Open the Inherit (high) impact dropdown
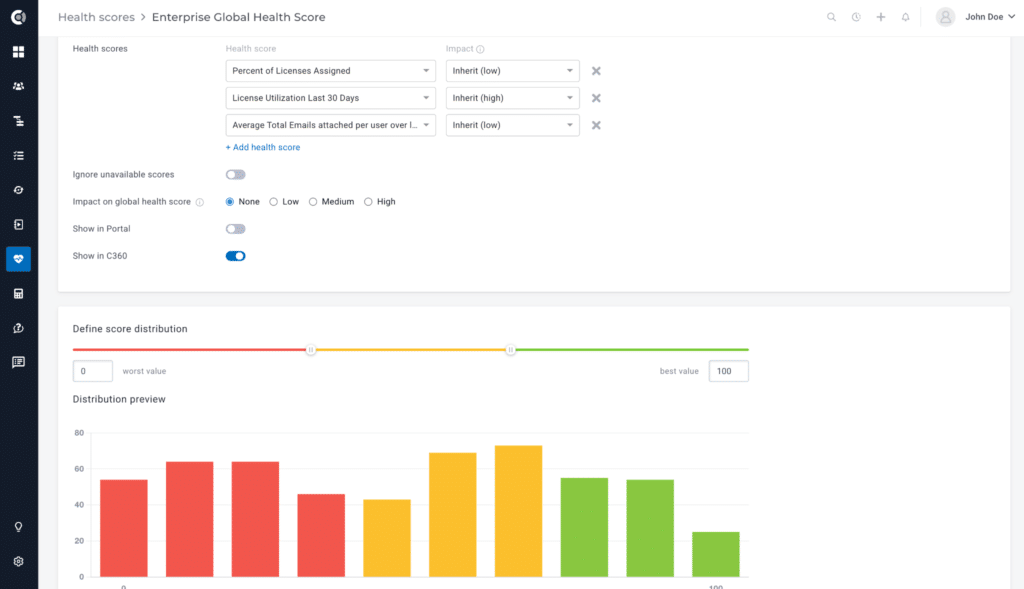 pos(513,98)
